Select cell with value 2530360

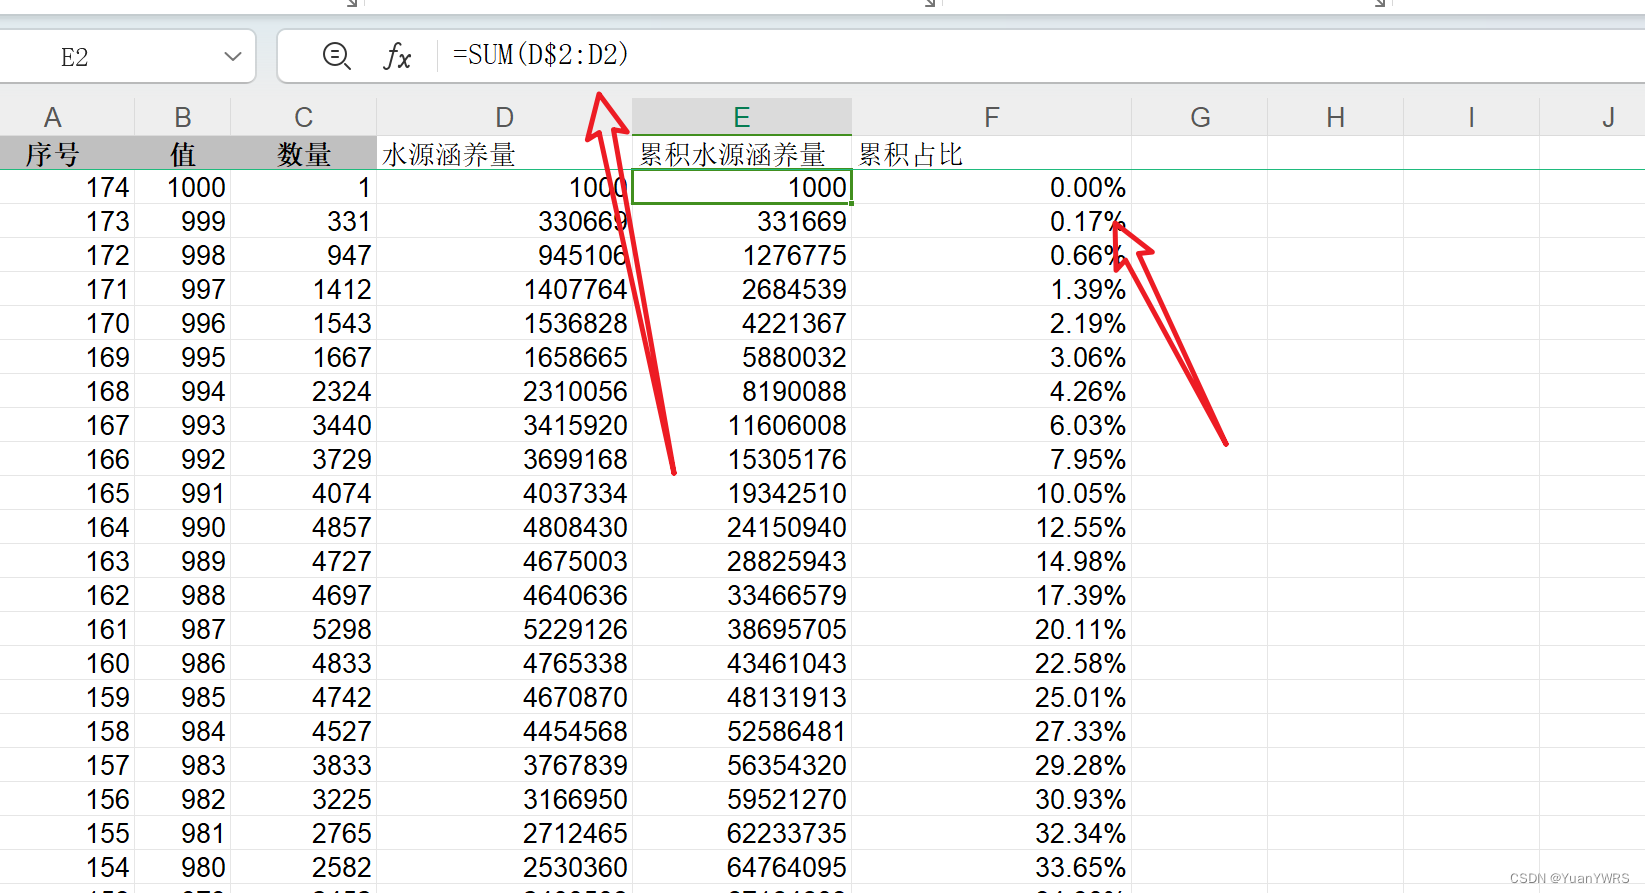click(505, 867)
